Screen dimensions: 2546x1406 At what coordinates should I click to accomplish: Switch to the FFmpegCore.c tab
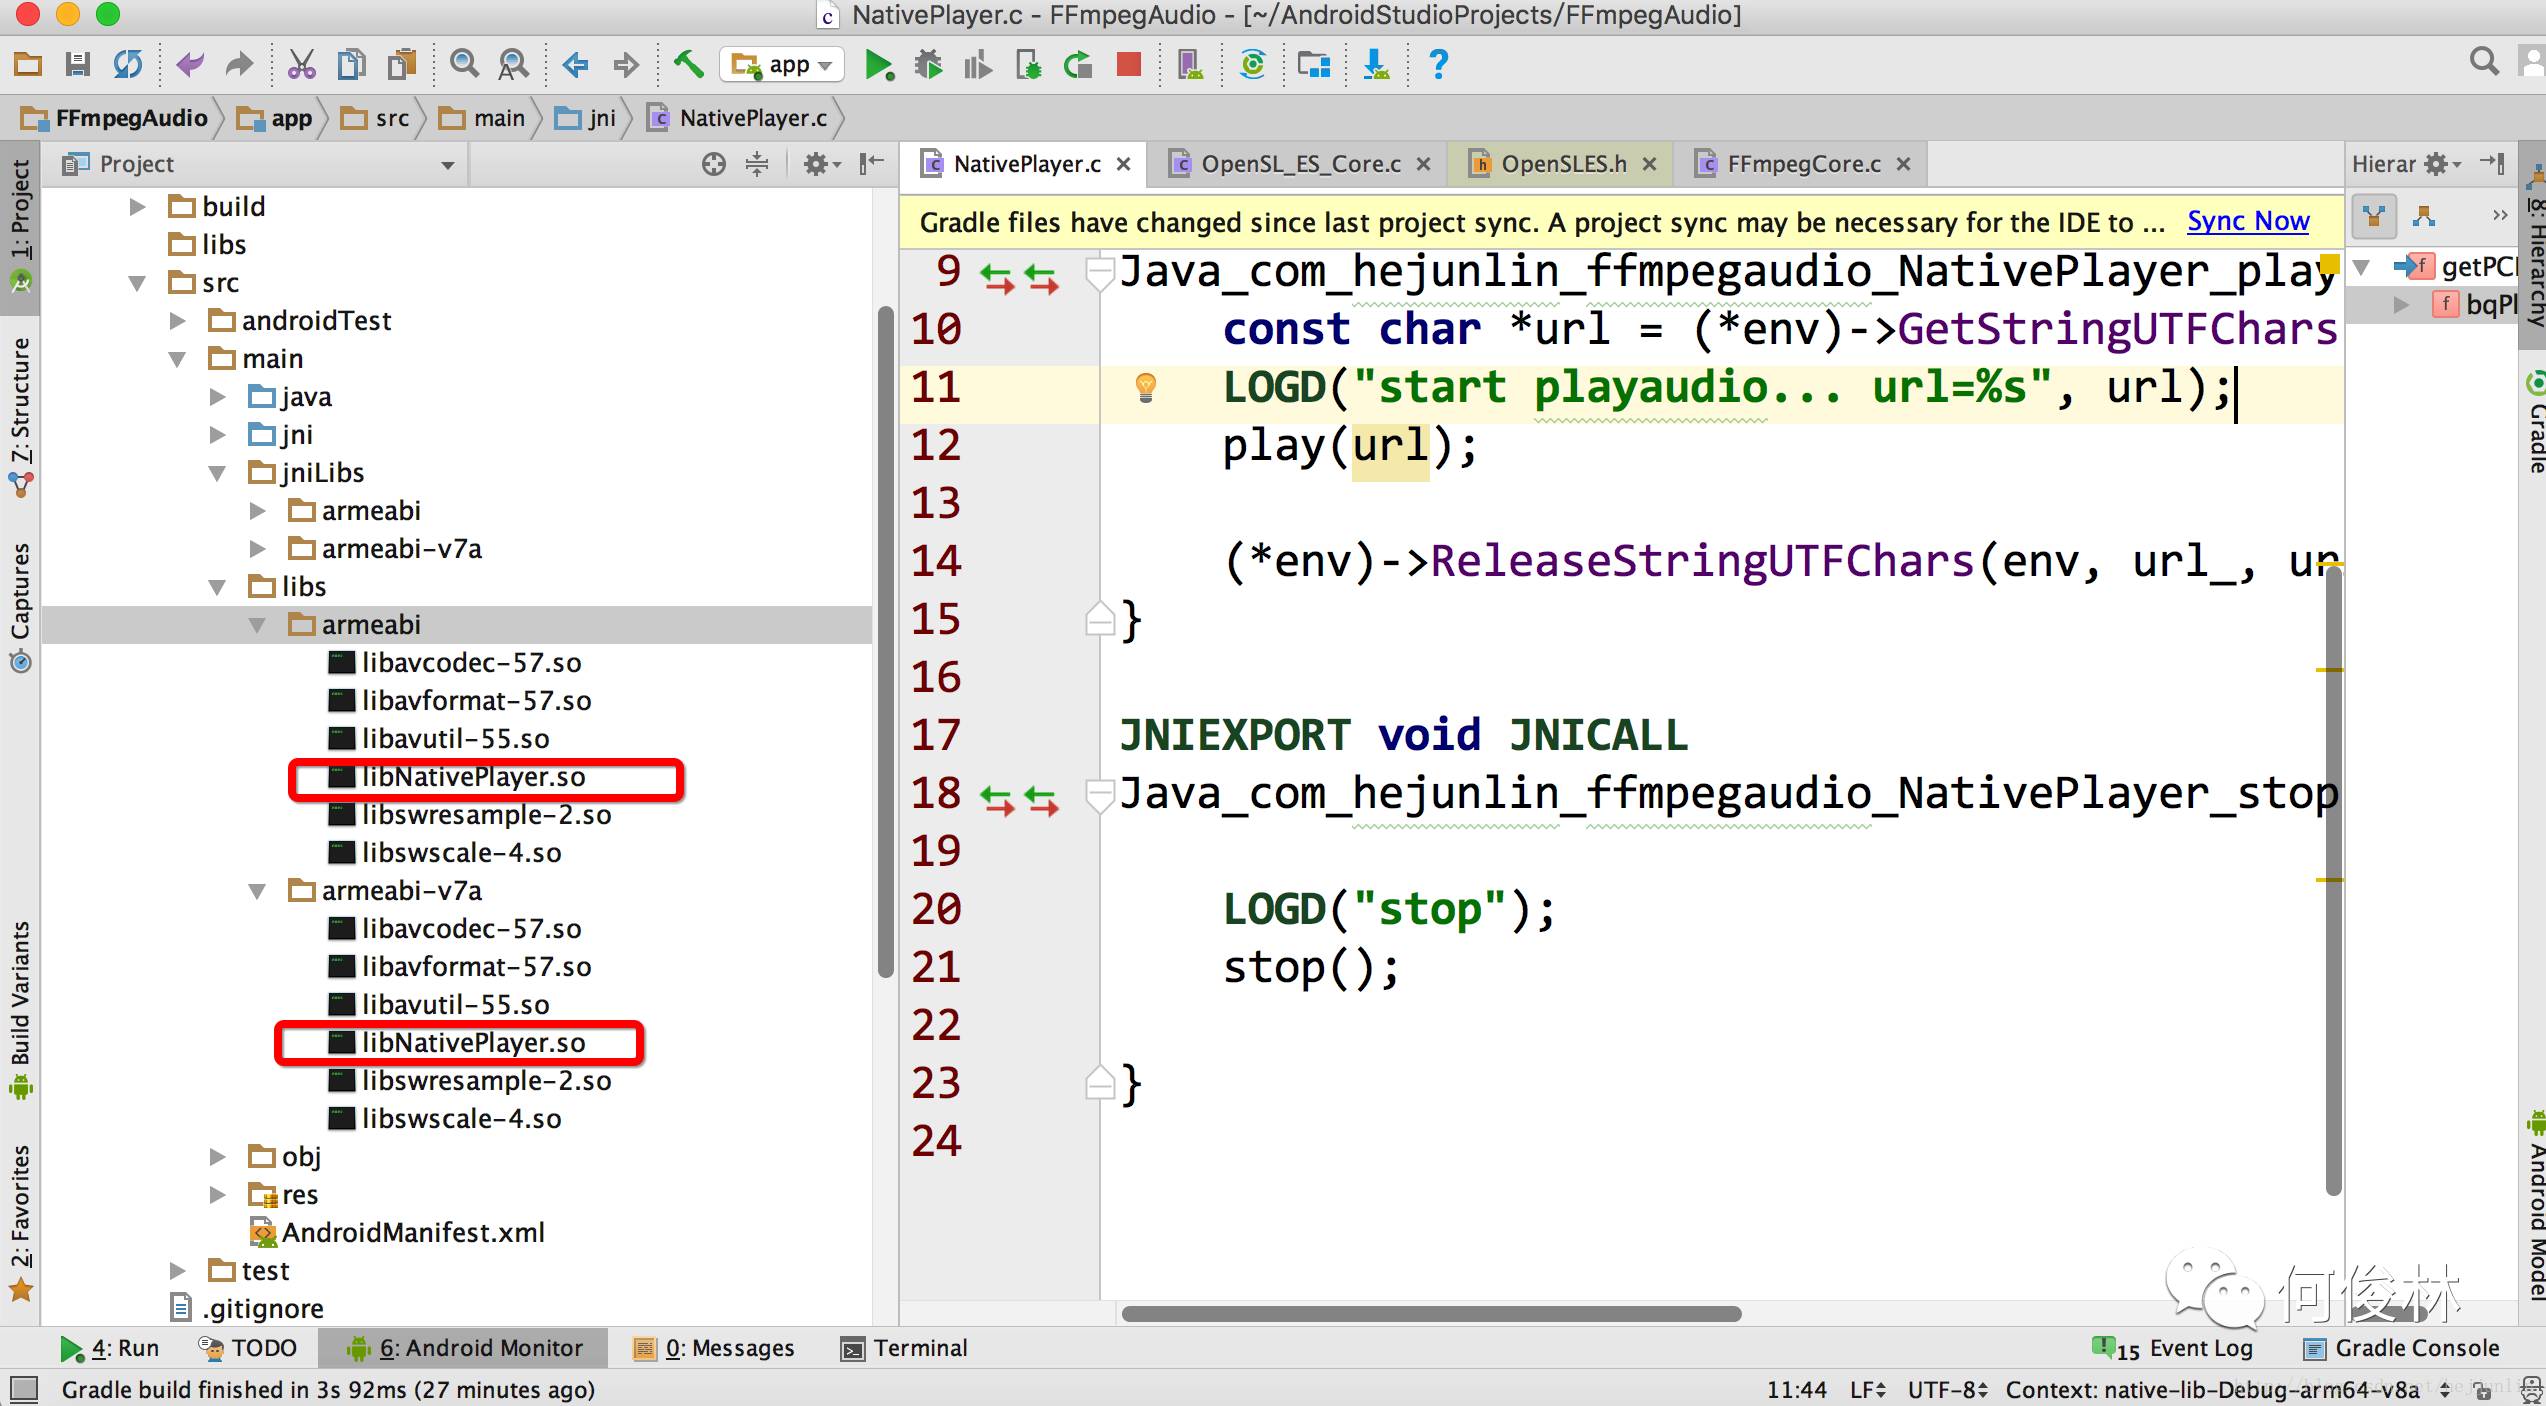coord(1802,164)
